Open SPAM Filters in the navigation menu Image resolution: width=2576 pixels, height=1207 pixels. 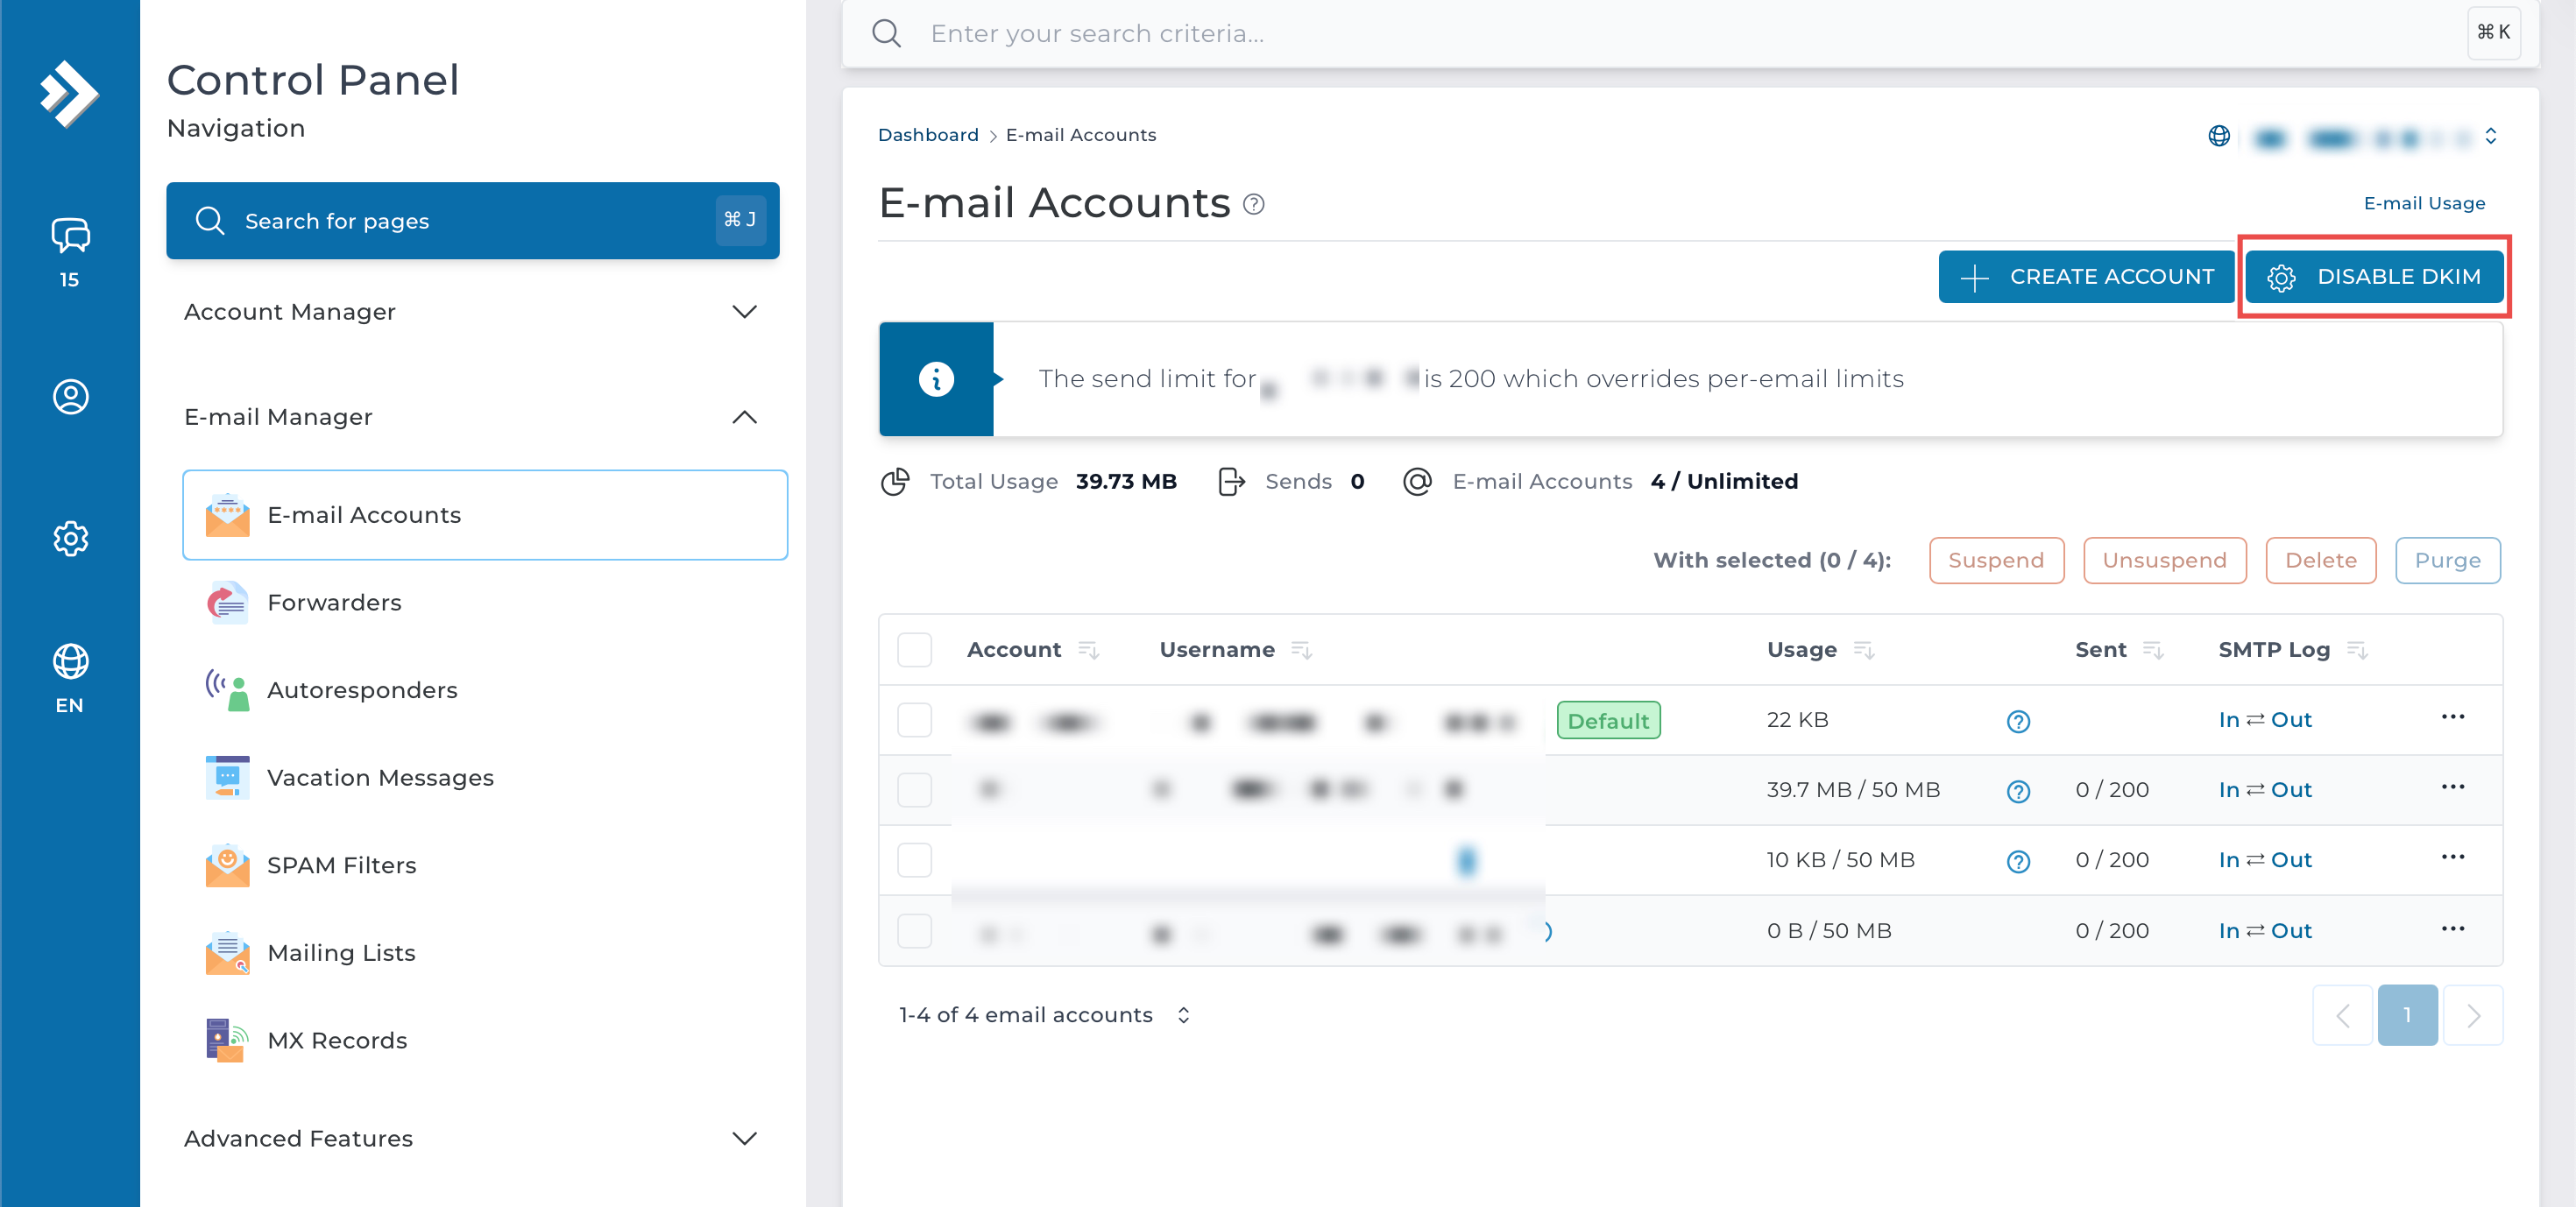point(341,865)
